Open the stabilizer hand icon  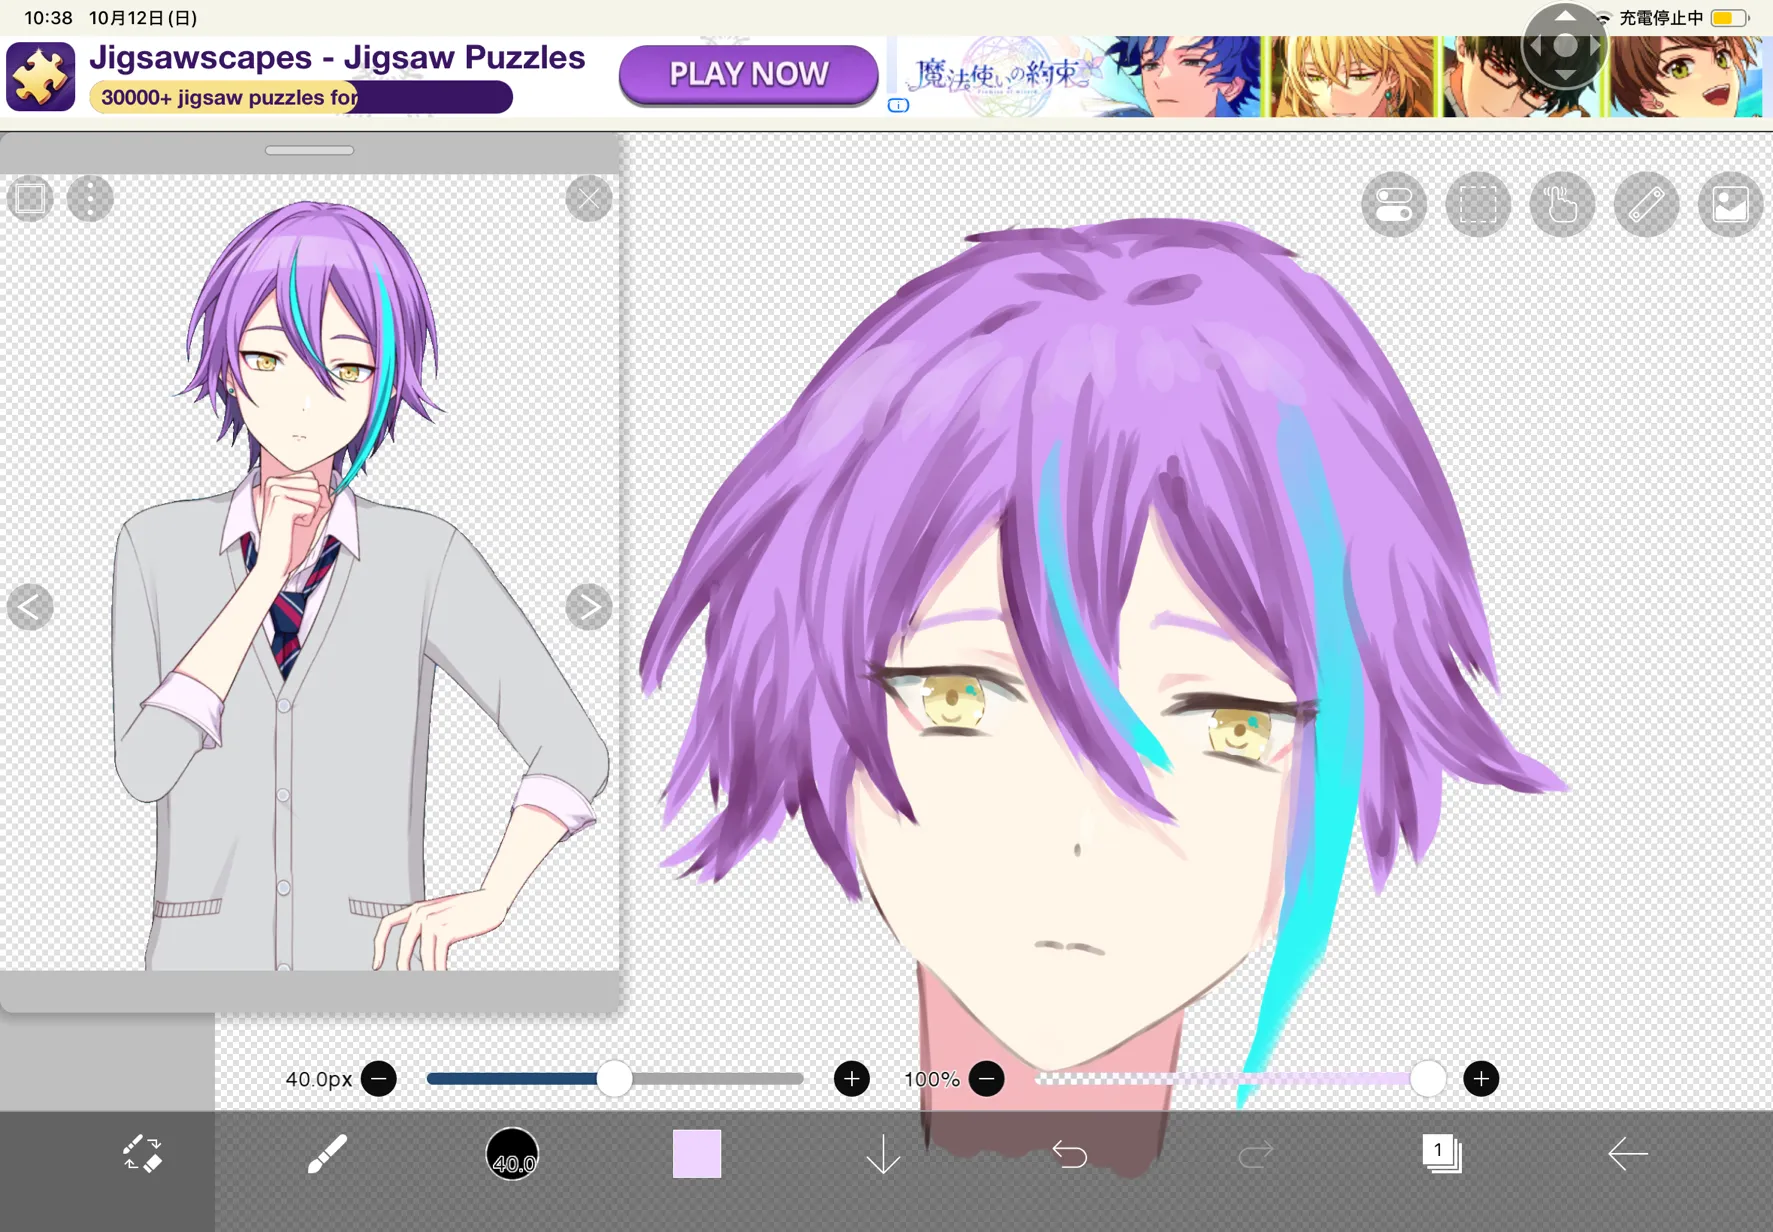click(x=1562, y=204)
